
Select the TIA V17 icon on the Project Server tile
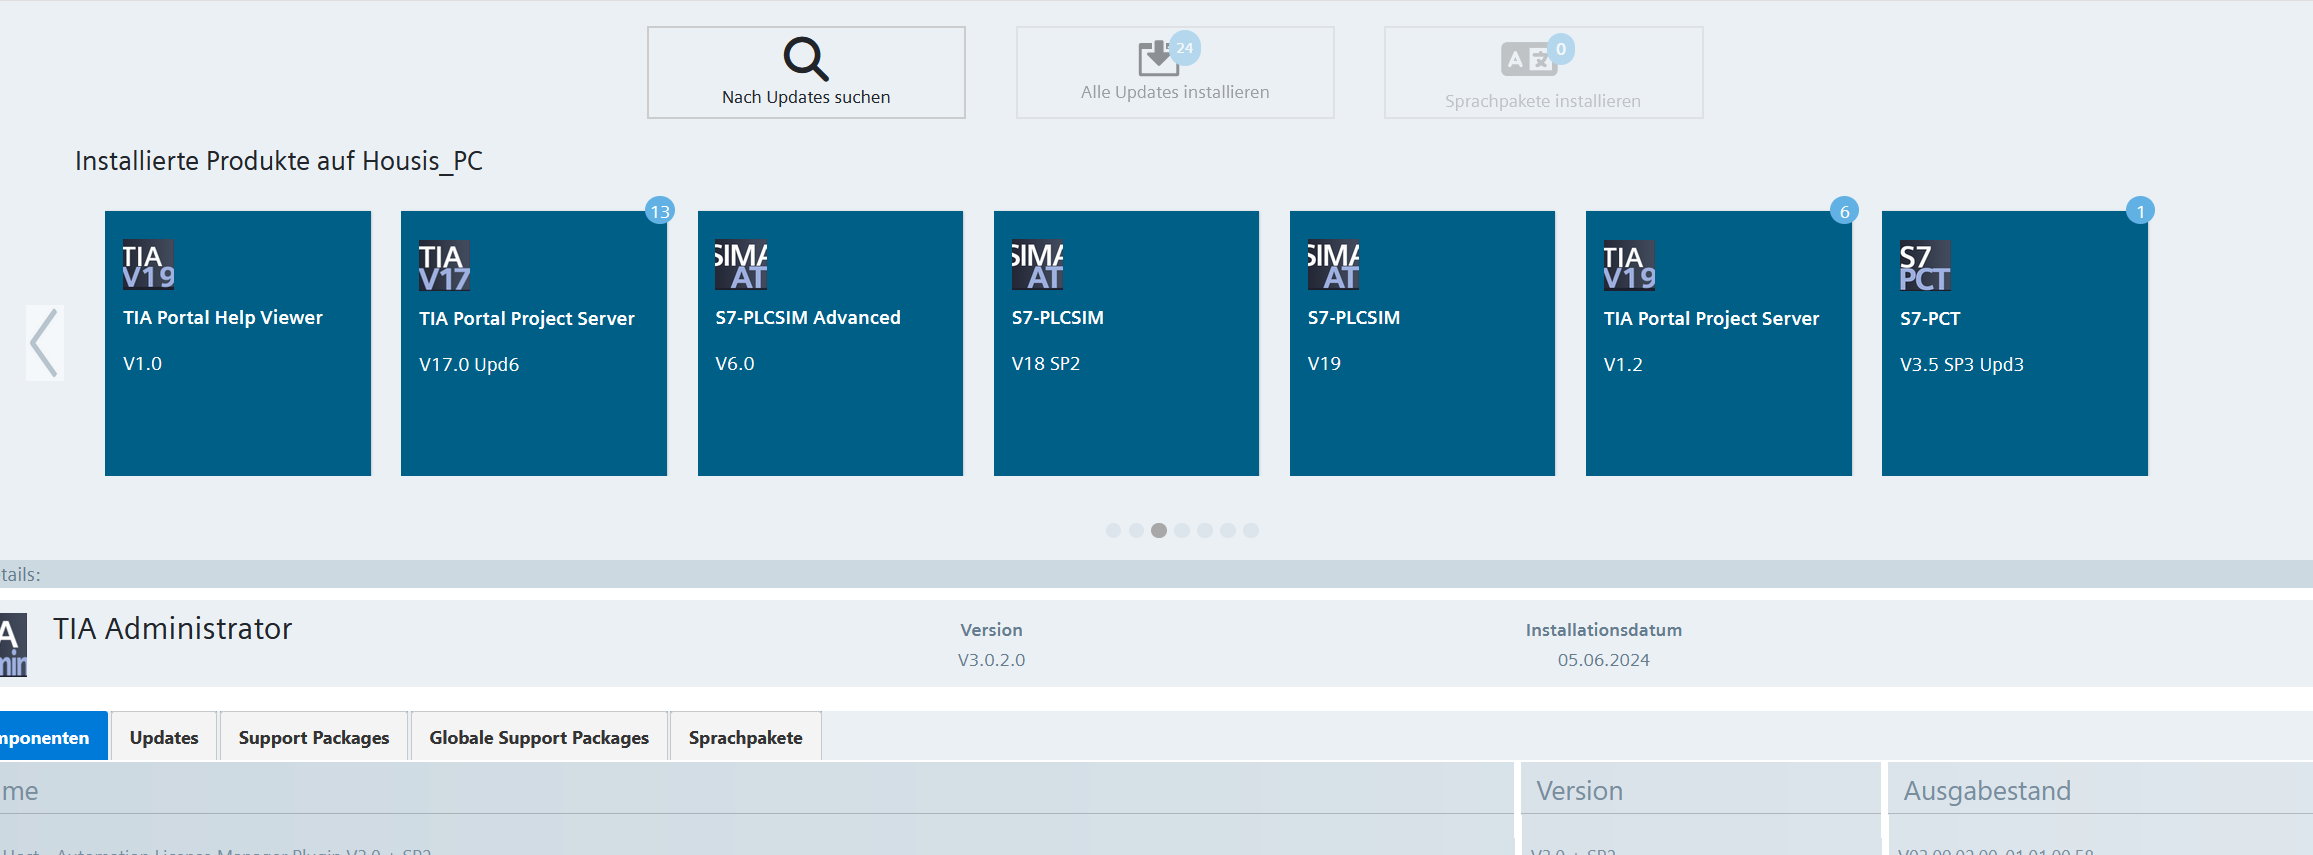click(x=445, y=266)
